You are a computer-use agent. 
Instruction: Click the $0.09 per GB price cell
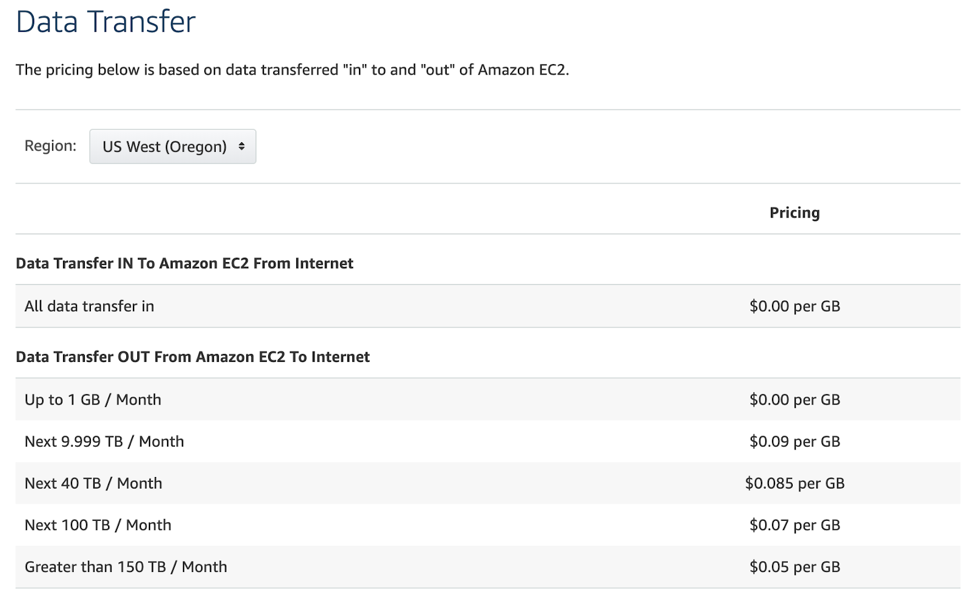point(794,441)
